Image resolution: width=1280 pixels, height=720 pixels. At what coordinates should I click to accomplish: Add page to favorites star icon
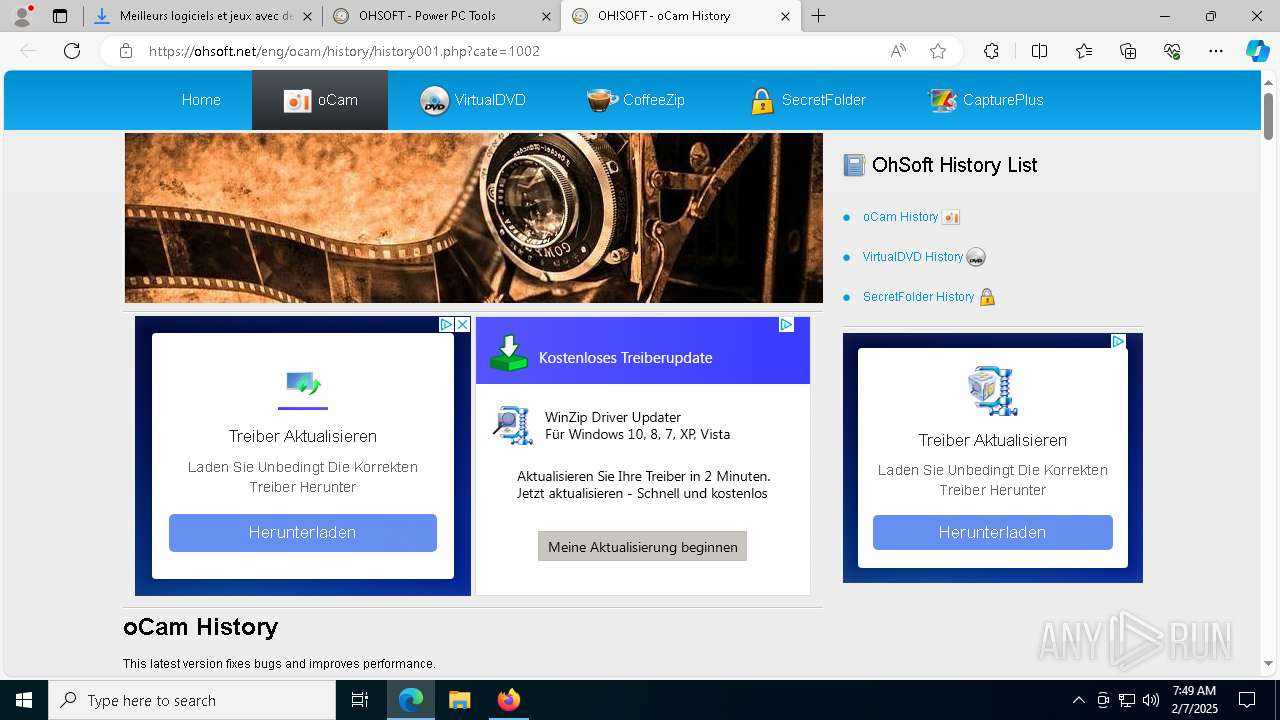[x=938, y=51]
